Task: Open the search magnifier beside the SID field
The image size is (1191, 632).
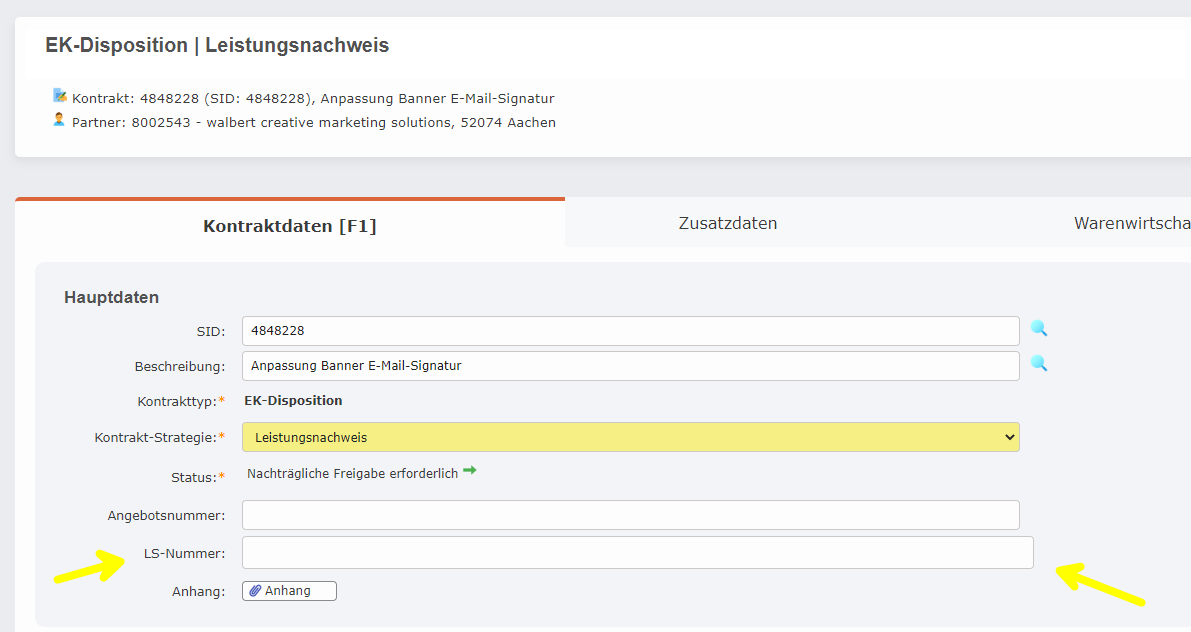Action: 1039,328
